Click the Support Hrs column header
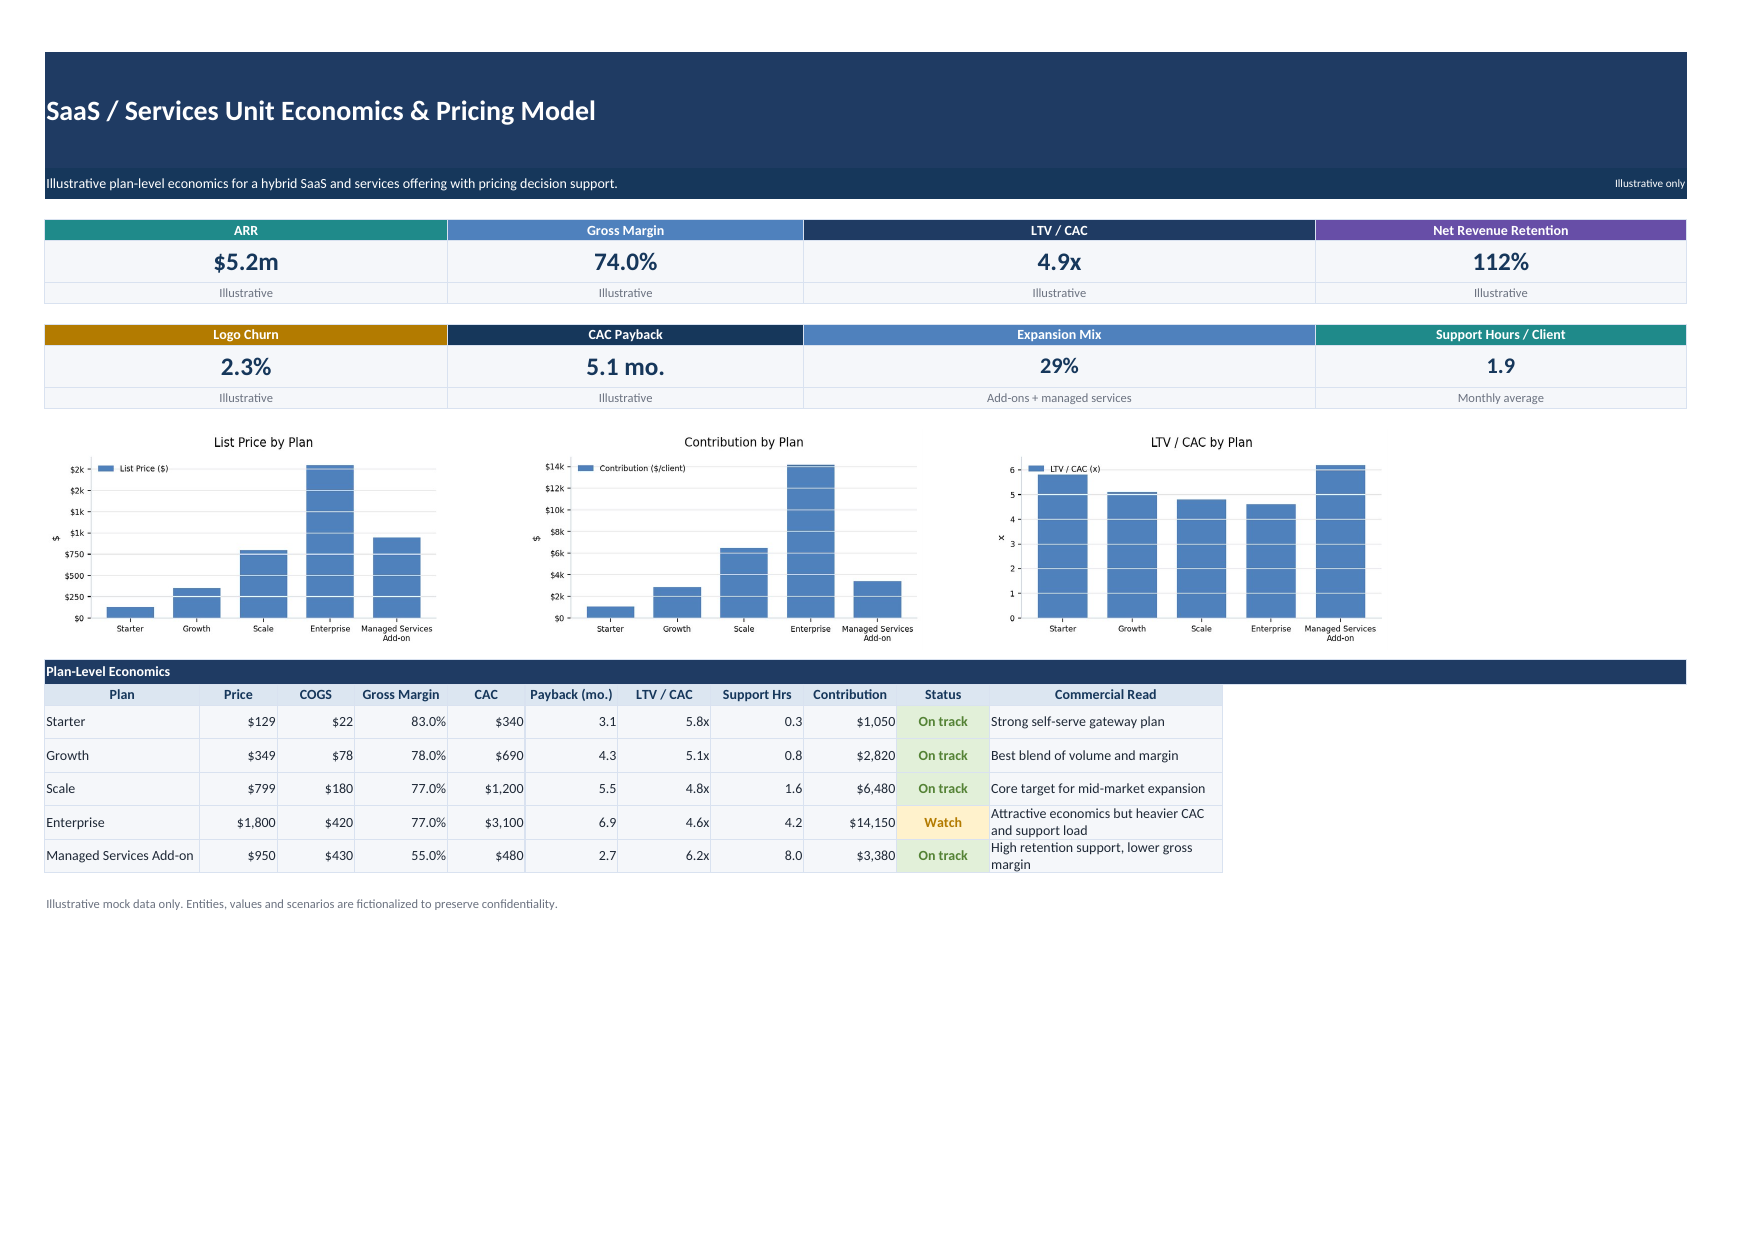 (x=757, y=695)
